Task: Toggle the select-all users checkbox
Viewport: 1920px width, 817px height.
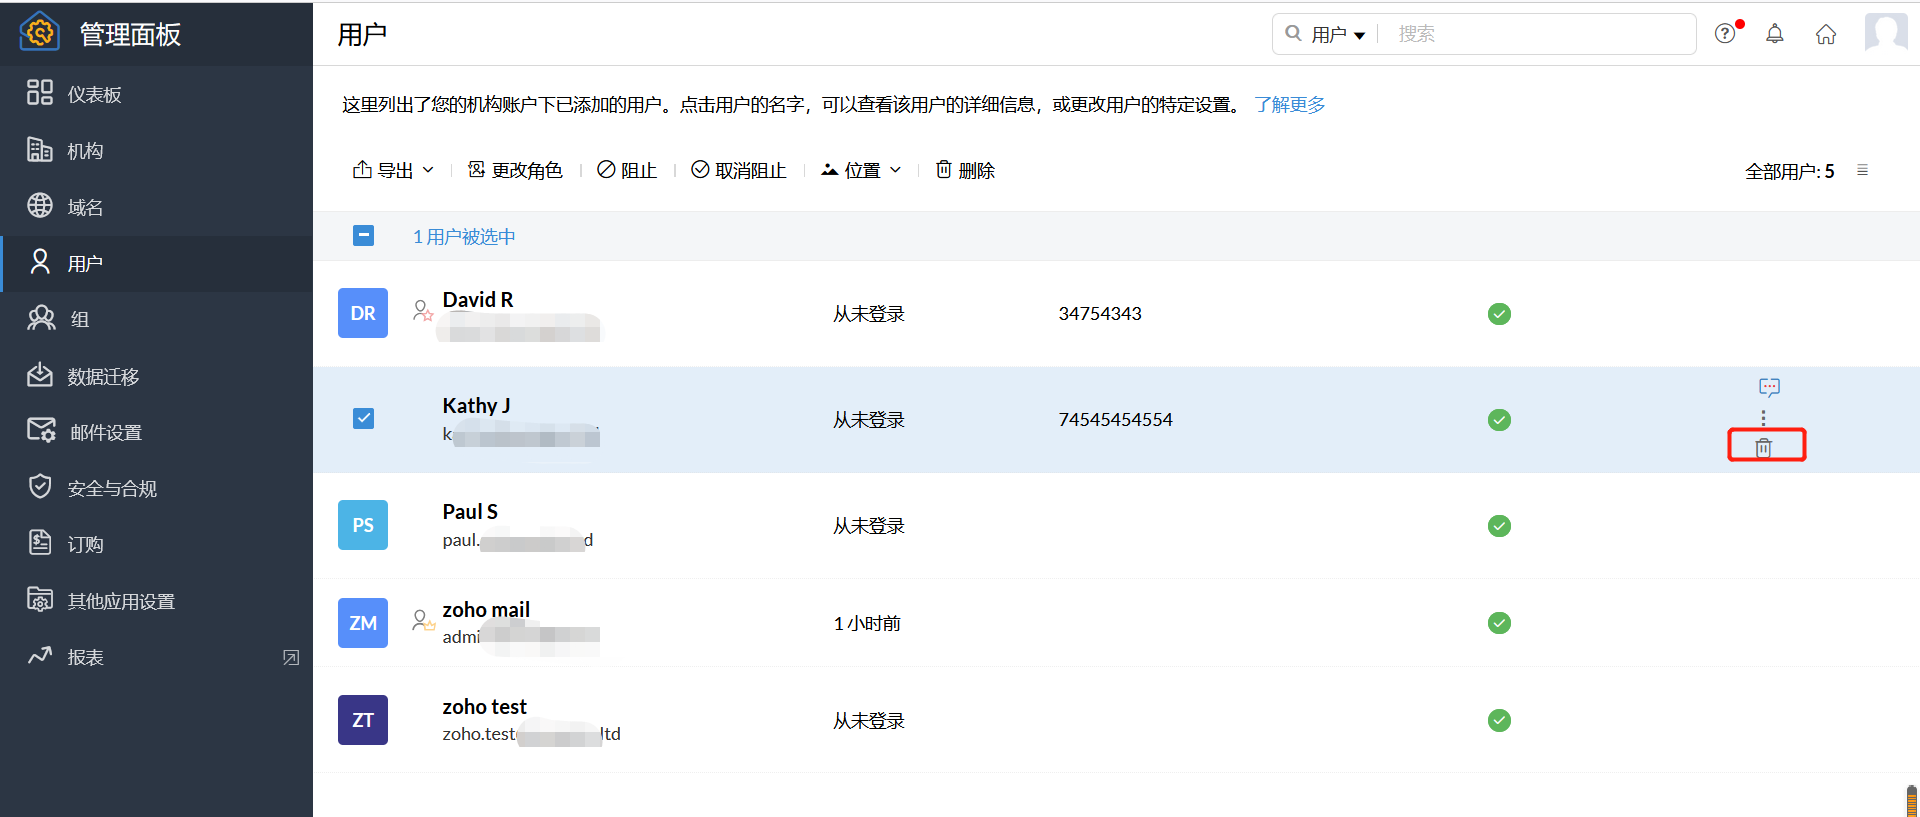Action: coord(364,235)
